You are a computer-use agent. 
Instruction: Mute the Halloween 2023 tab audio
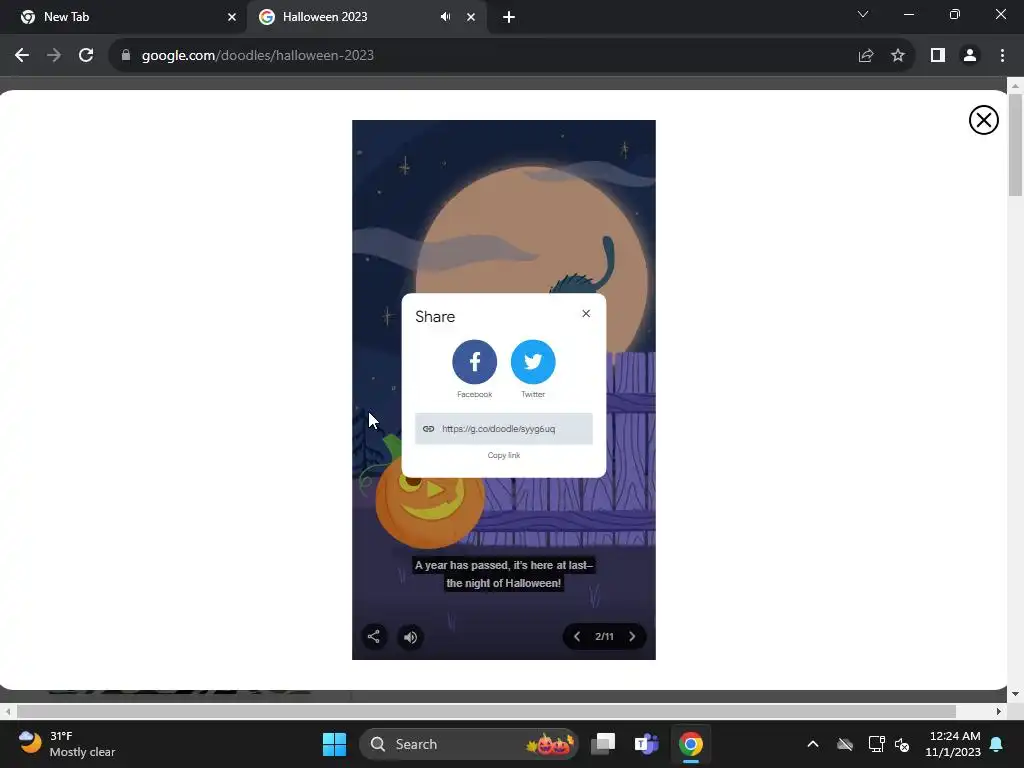[x=445, y=17]
